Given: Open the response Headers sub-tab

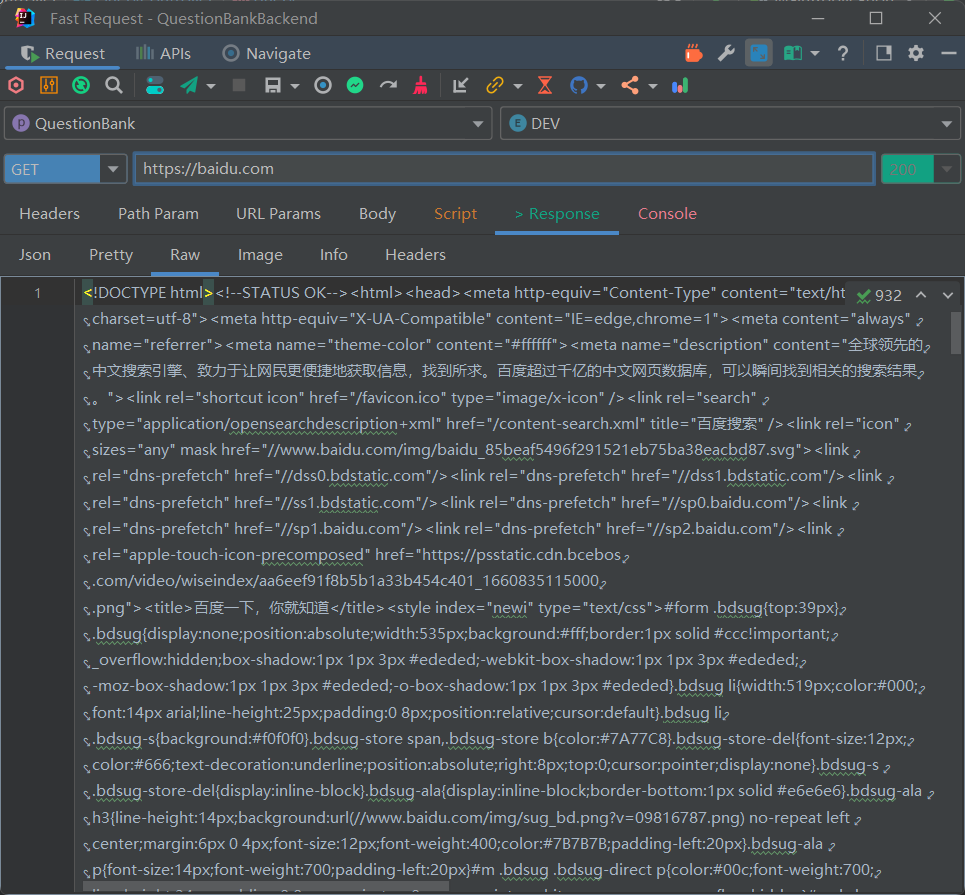Looking at the screenshot, I should point(415,255).
